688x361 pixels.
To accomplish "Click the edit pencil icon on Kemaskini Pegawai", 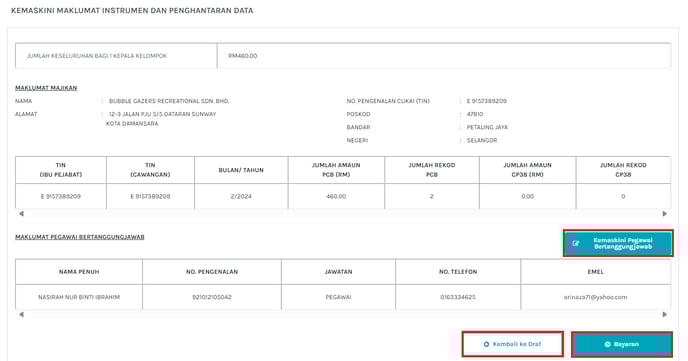I will click(576, 243).
